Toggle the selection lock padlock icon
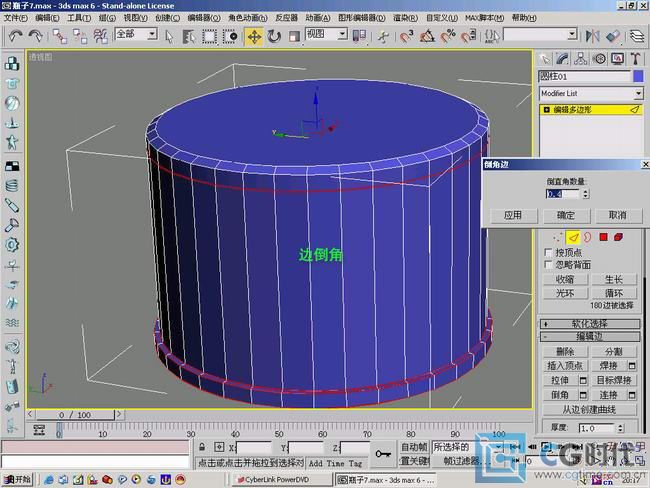The image size is (650, 488). [202, 447]
